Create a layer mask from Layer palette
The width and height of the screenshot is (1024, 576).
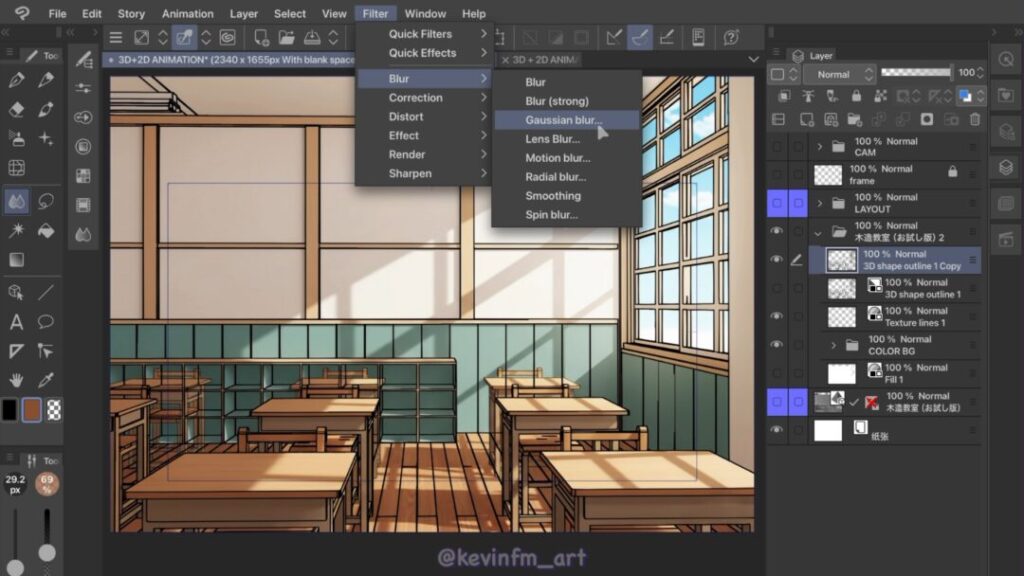click(x=927, y=120)
